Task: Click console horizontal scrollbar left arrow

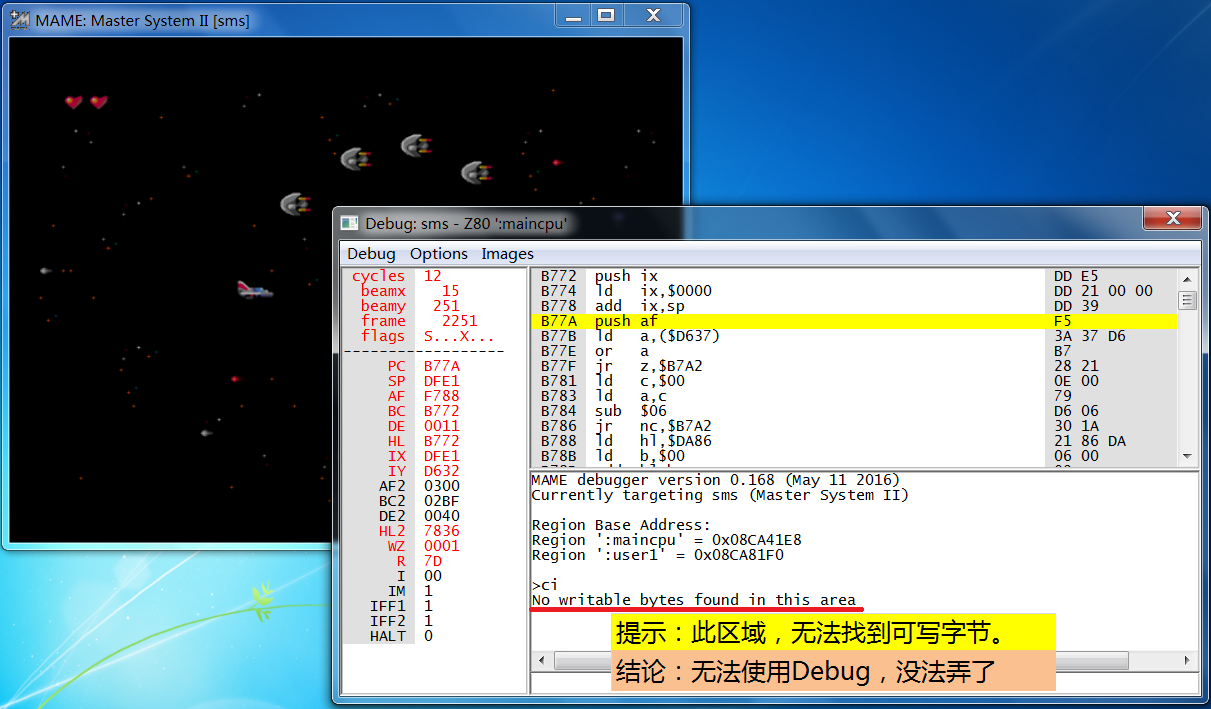Action: tap(540, 661)
